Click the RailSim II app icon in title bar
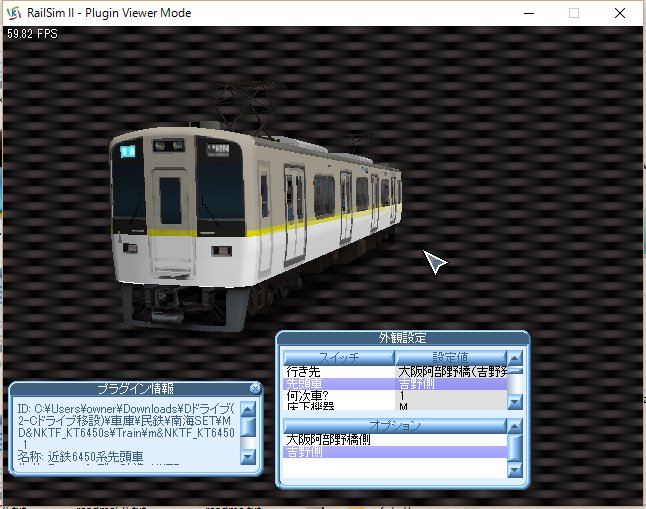646x509 pixels. tap(14, 13)
